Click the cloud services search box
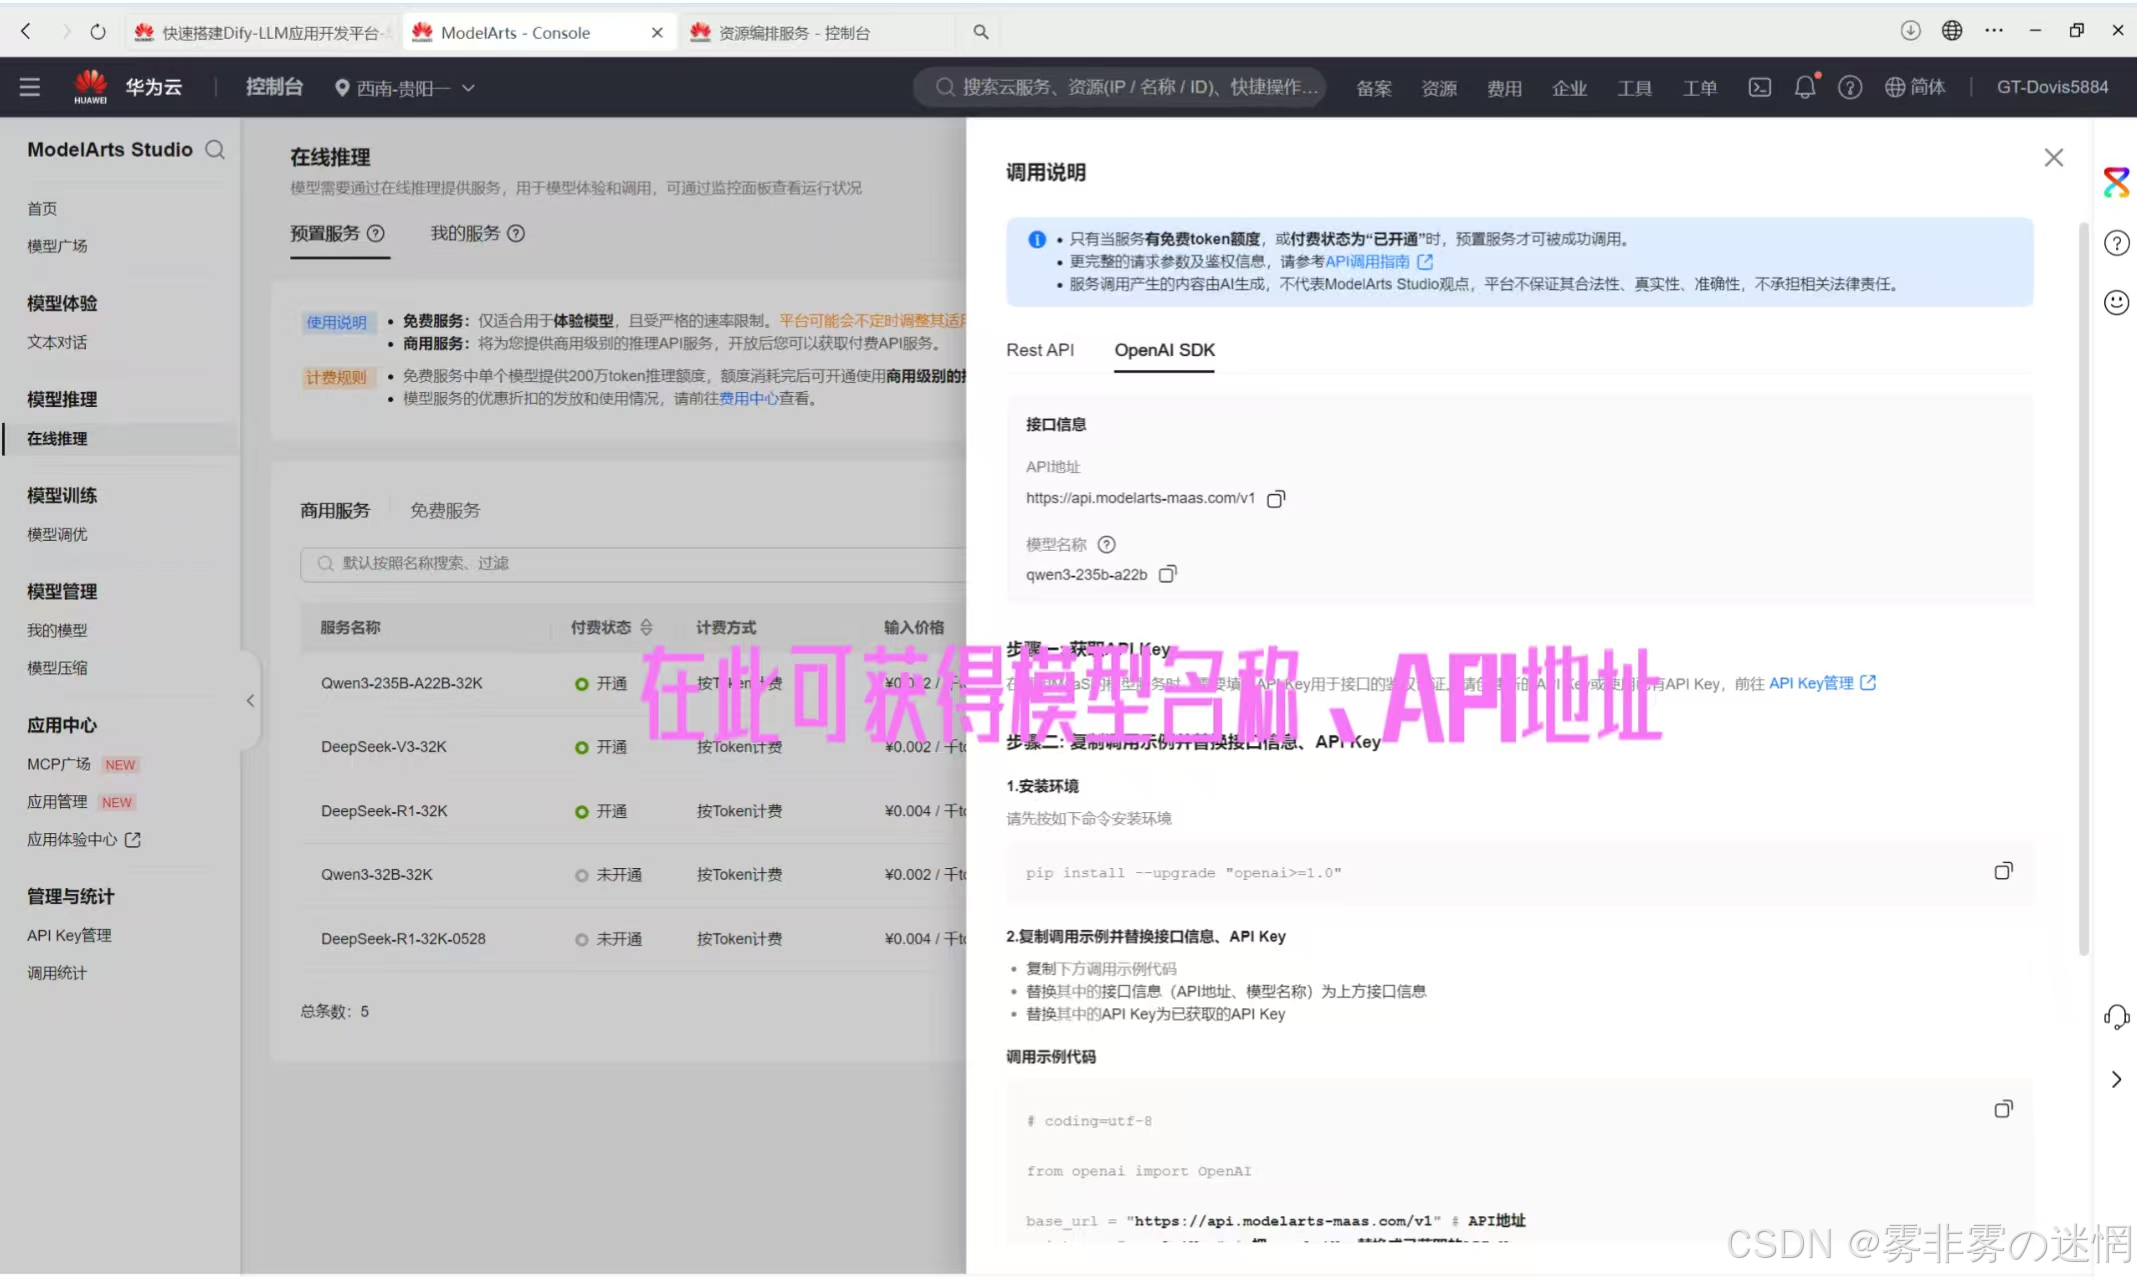The height and width of the screenshot is (1280, 2137). tap(1120, 87)
